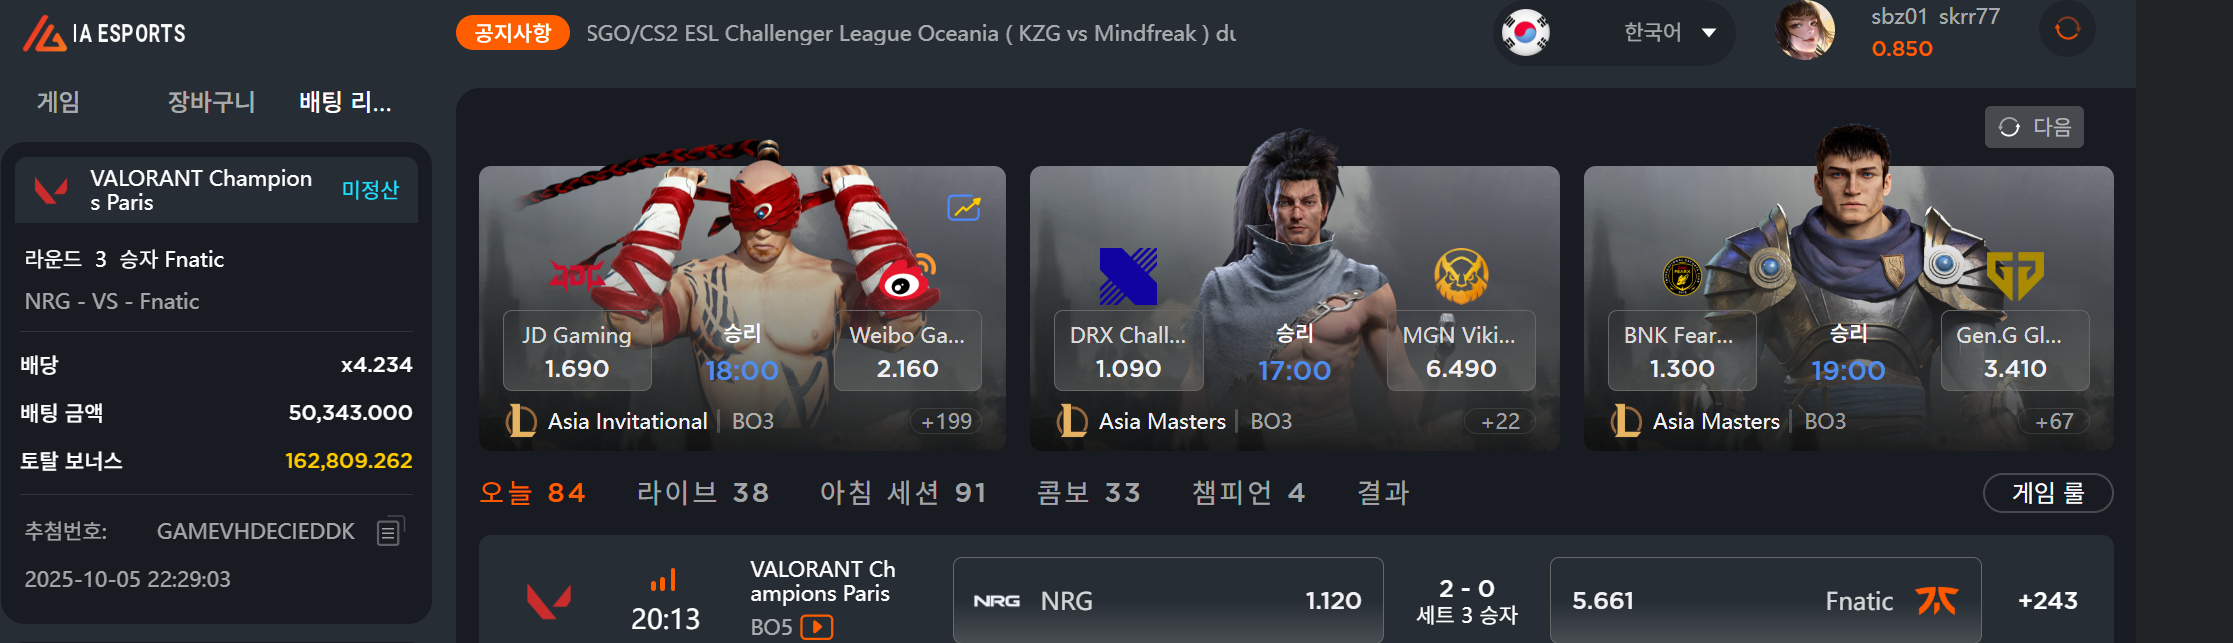Screen dimensions: 2233x643
Task: Open the 장바구니 tab
Action: 211,102
